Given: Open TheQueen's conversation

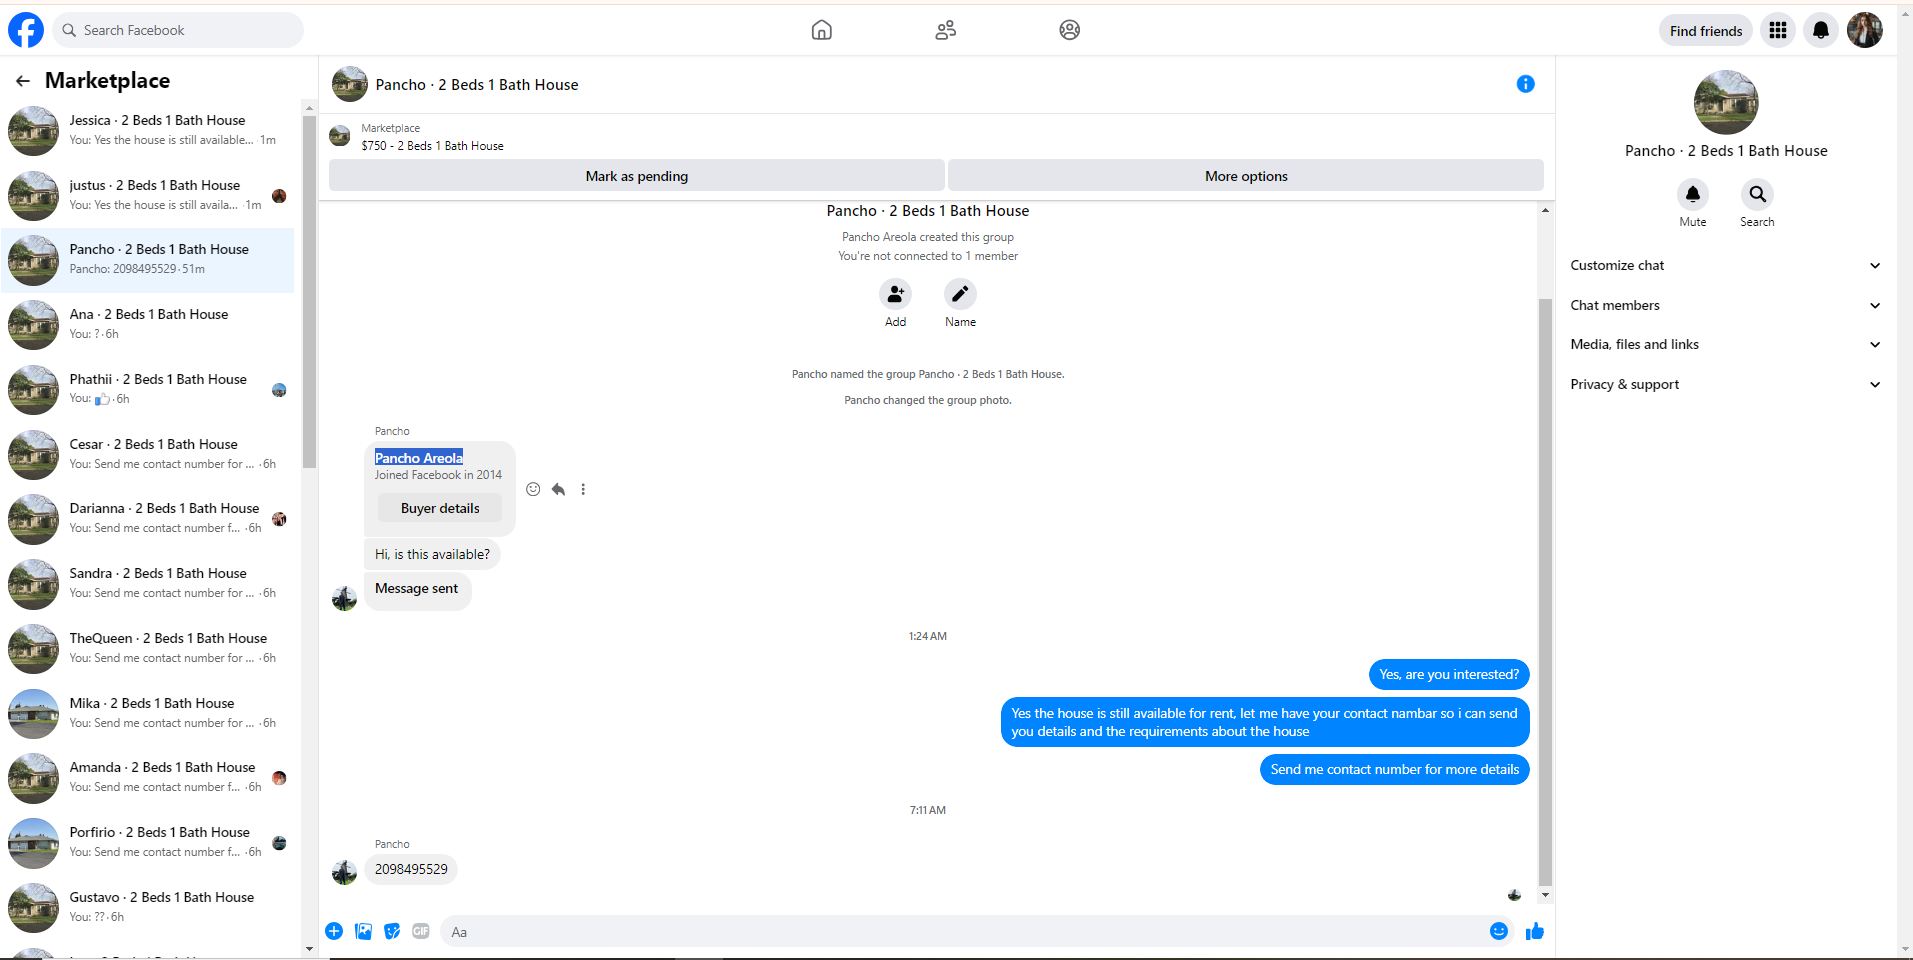Looking at the screenshot, I should [150, 648].
